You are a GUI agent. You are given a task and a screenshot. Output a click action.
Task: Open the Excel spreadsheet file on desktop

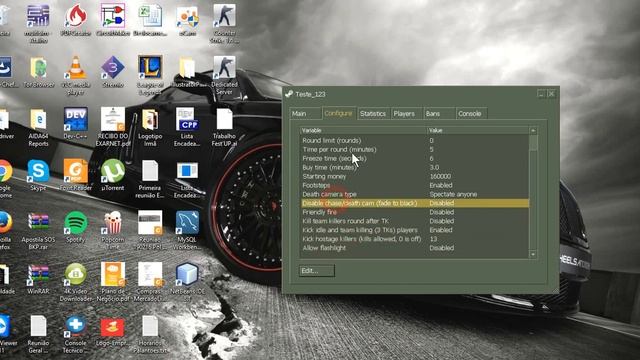(x=150, y=20)
